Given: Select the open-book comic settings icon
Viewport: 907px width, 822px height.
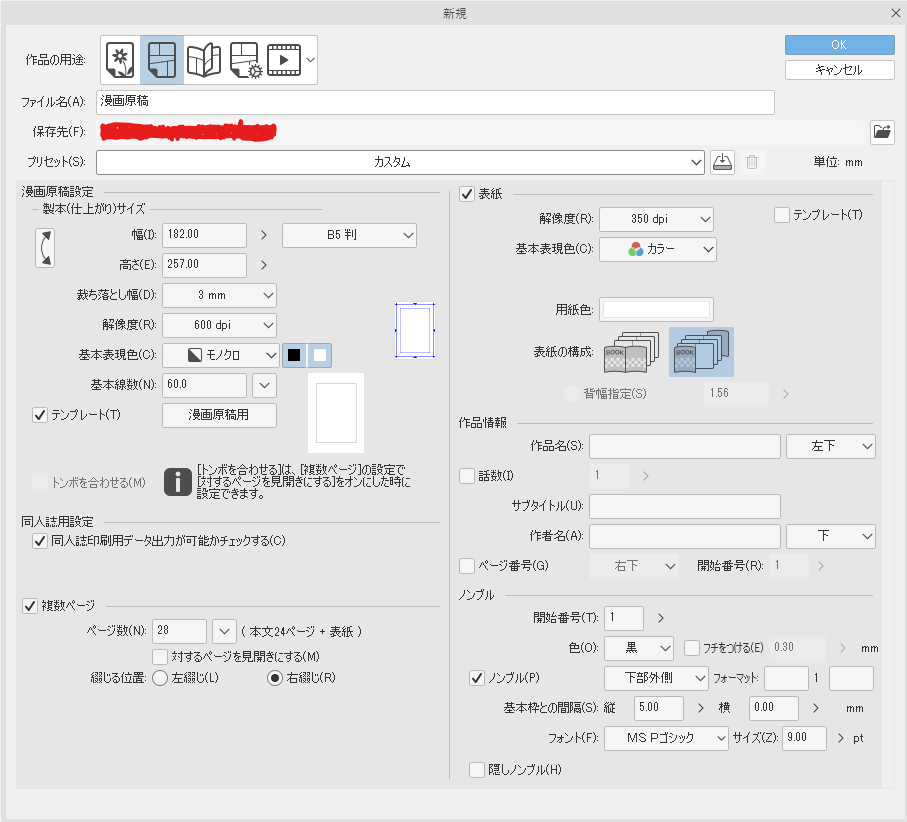Looking at the screenshot, I should (203, 60).
